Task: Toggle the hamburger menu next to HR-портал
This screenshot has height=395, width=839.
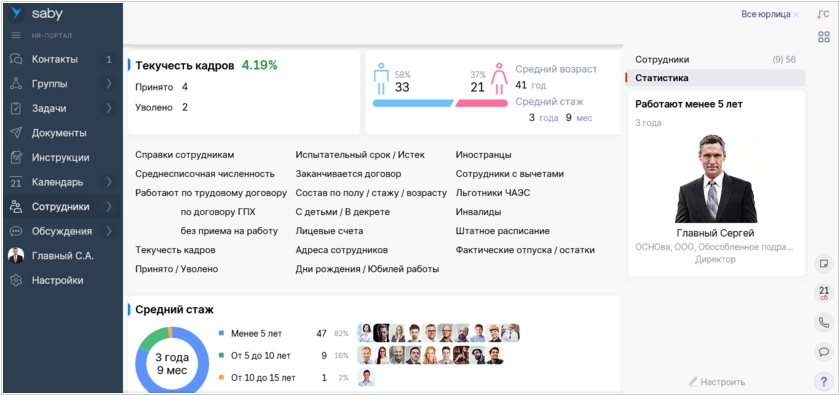Action: (x=16, y=35)
